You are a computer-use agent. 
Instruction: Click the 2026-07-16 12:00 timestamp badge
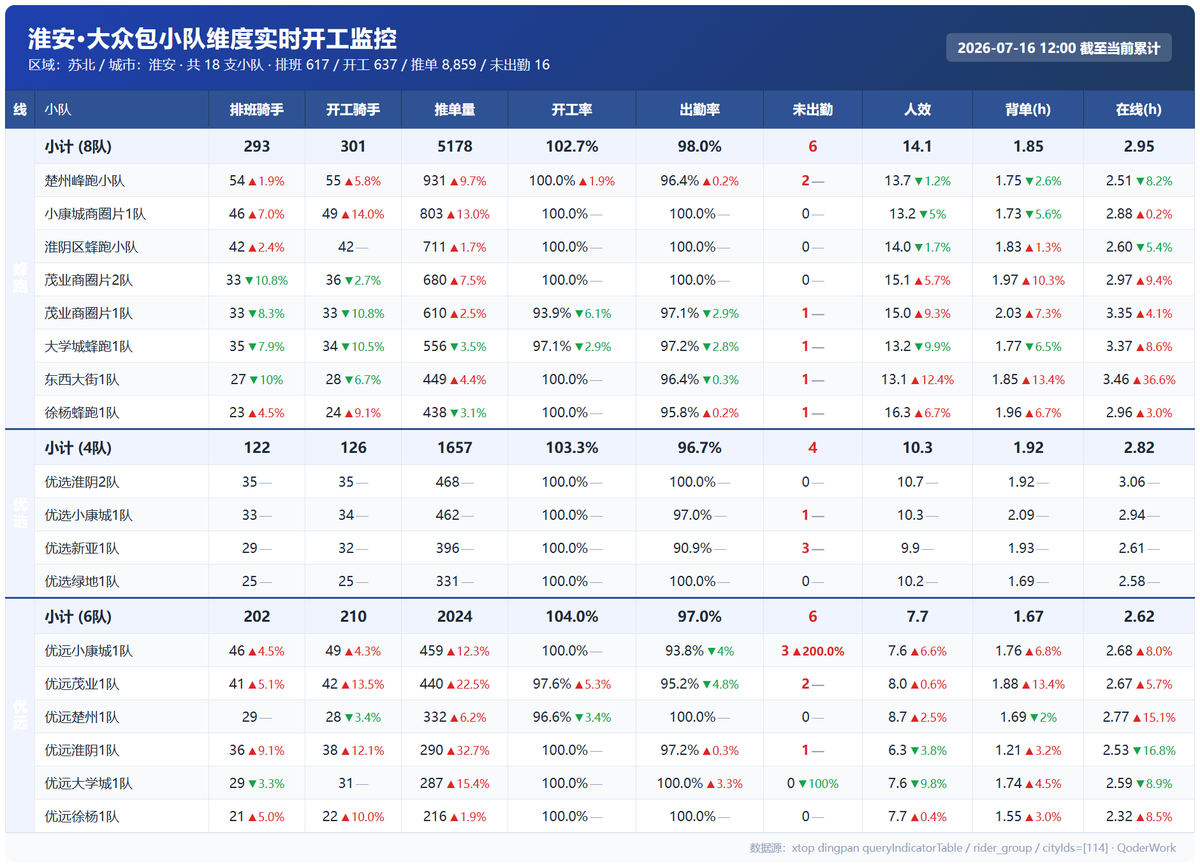1058,48
